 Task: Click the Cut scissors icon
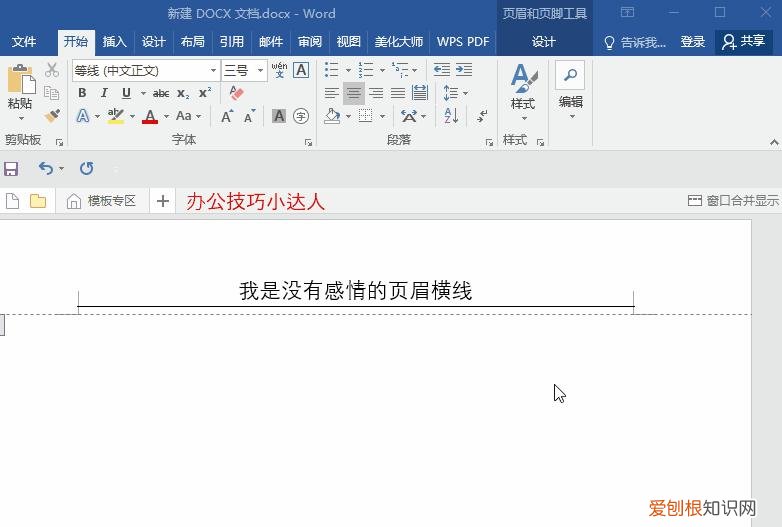52,70
